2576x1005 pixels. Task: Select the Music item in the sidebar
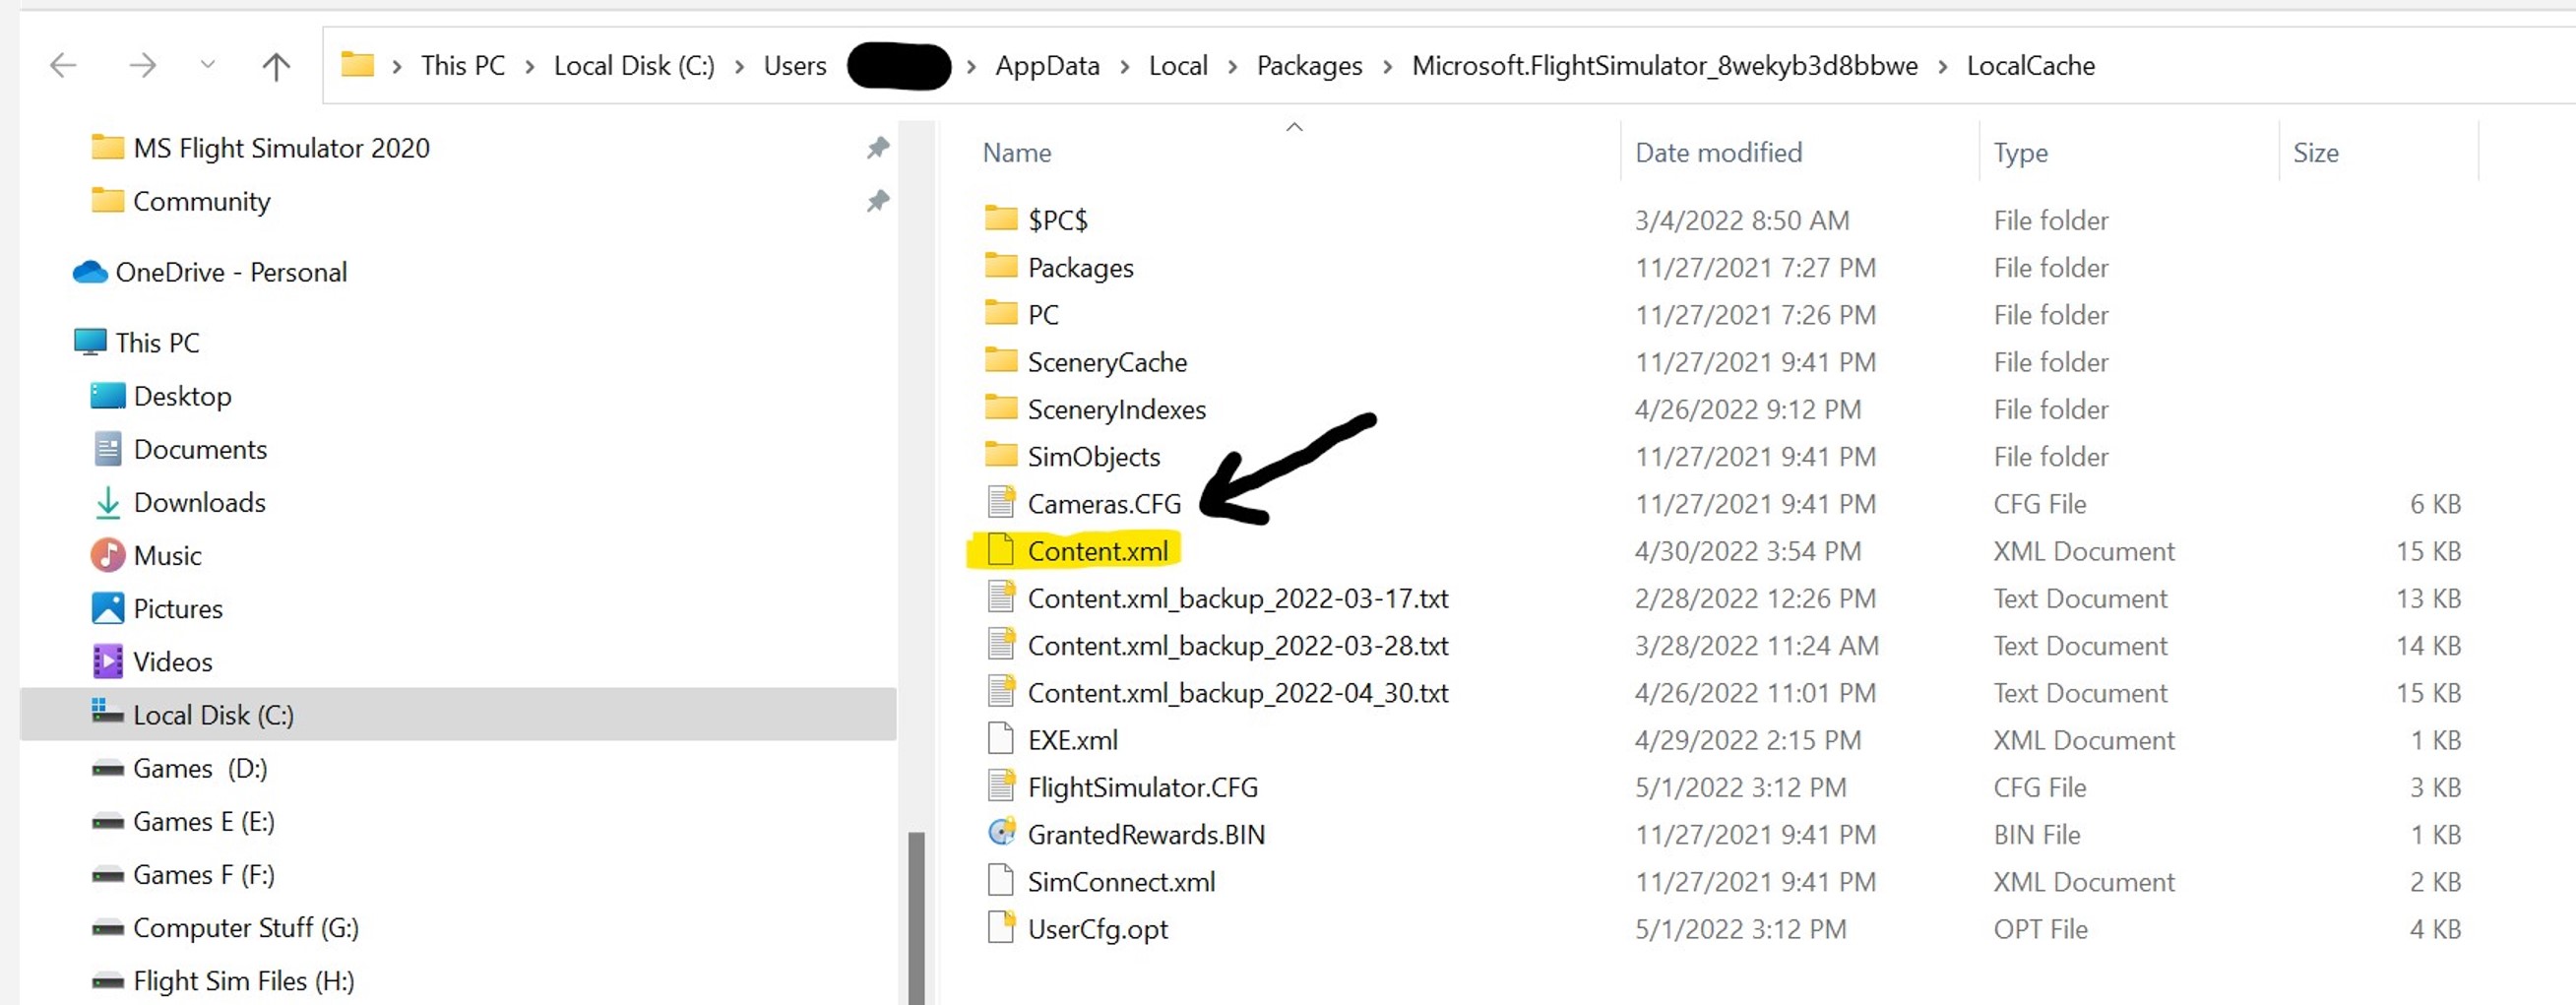click(x=169, y=555)
